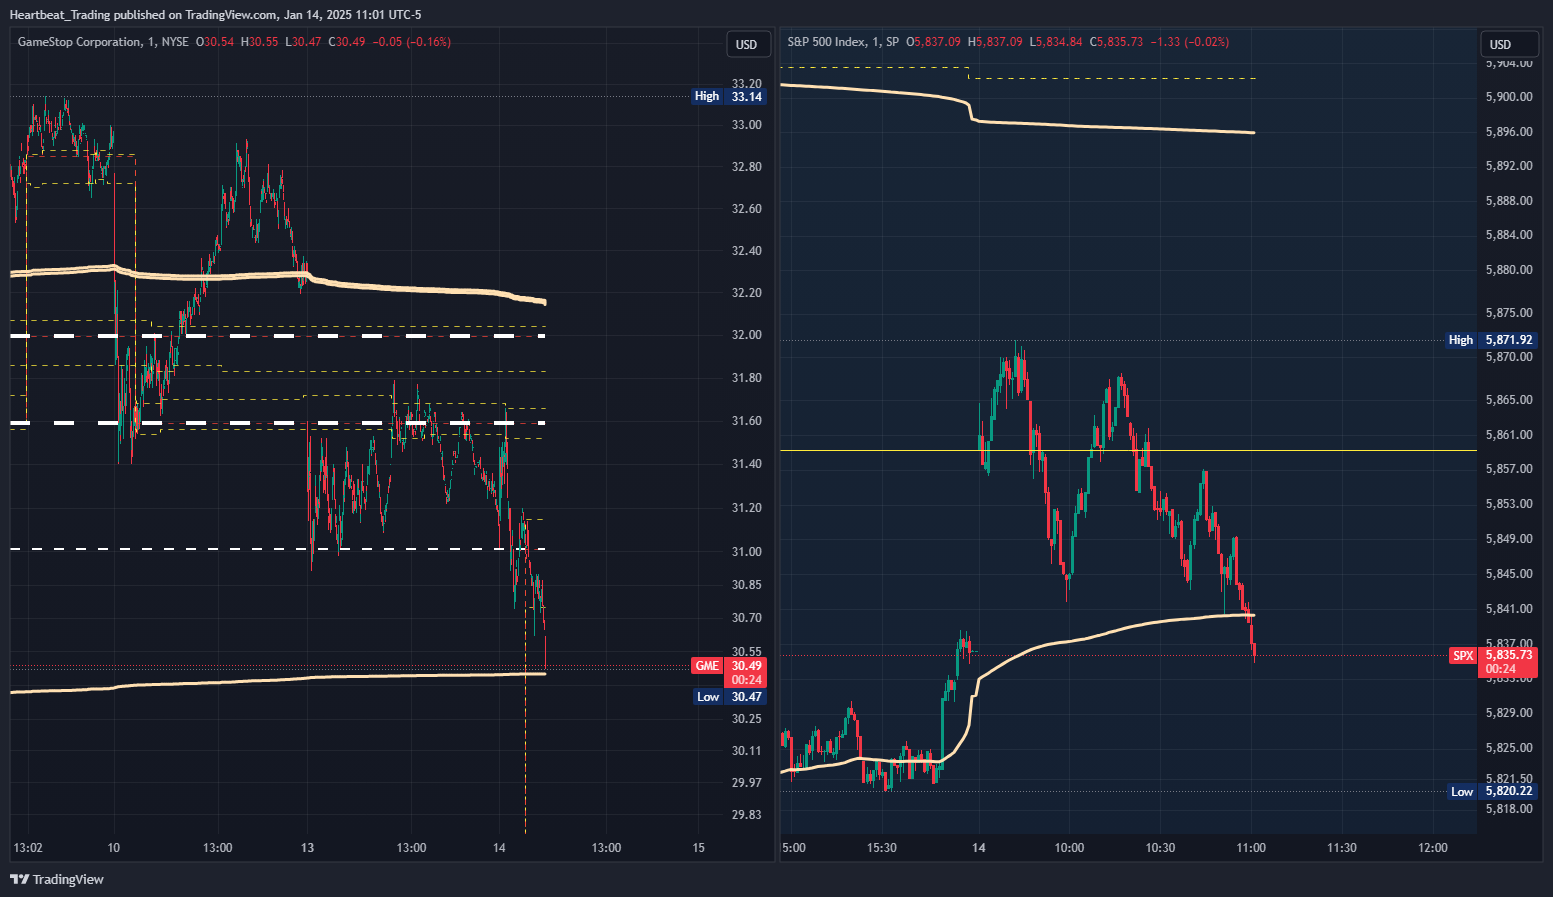
Task: Select the Low 30.47 price label
Action: point(729,697)
